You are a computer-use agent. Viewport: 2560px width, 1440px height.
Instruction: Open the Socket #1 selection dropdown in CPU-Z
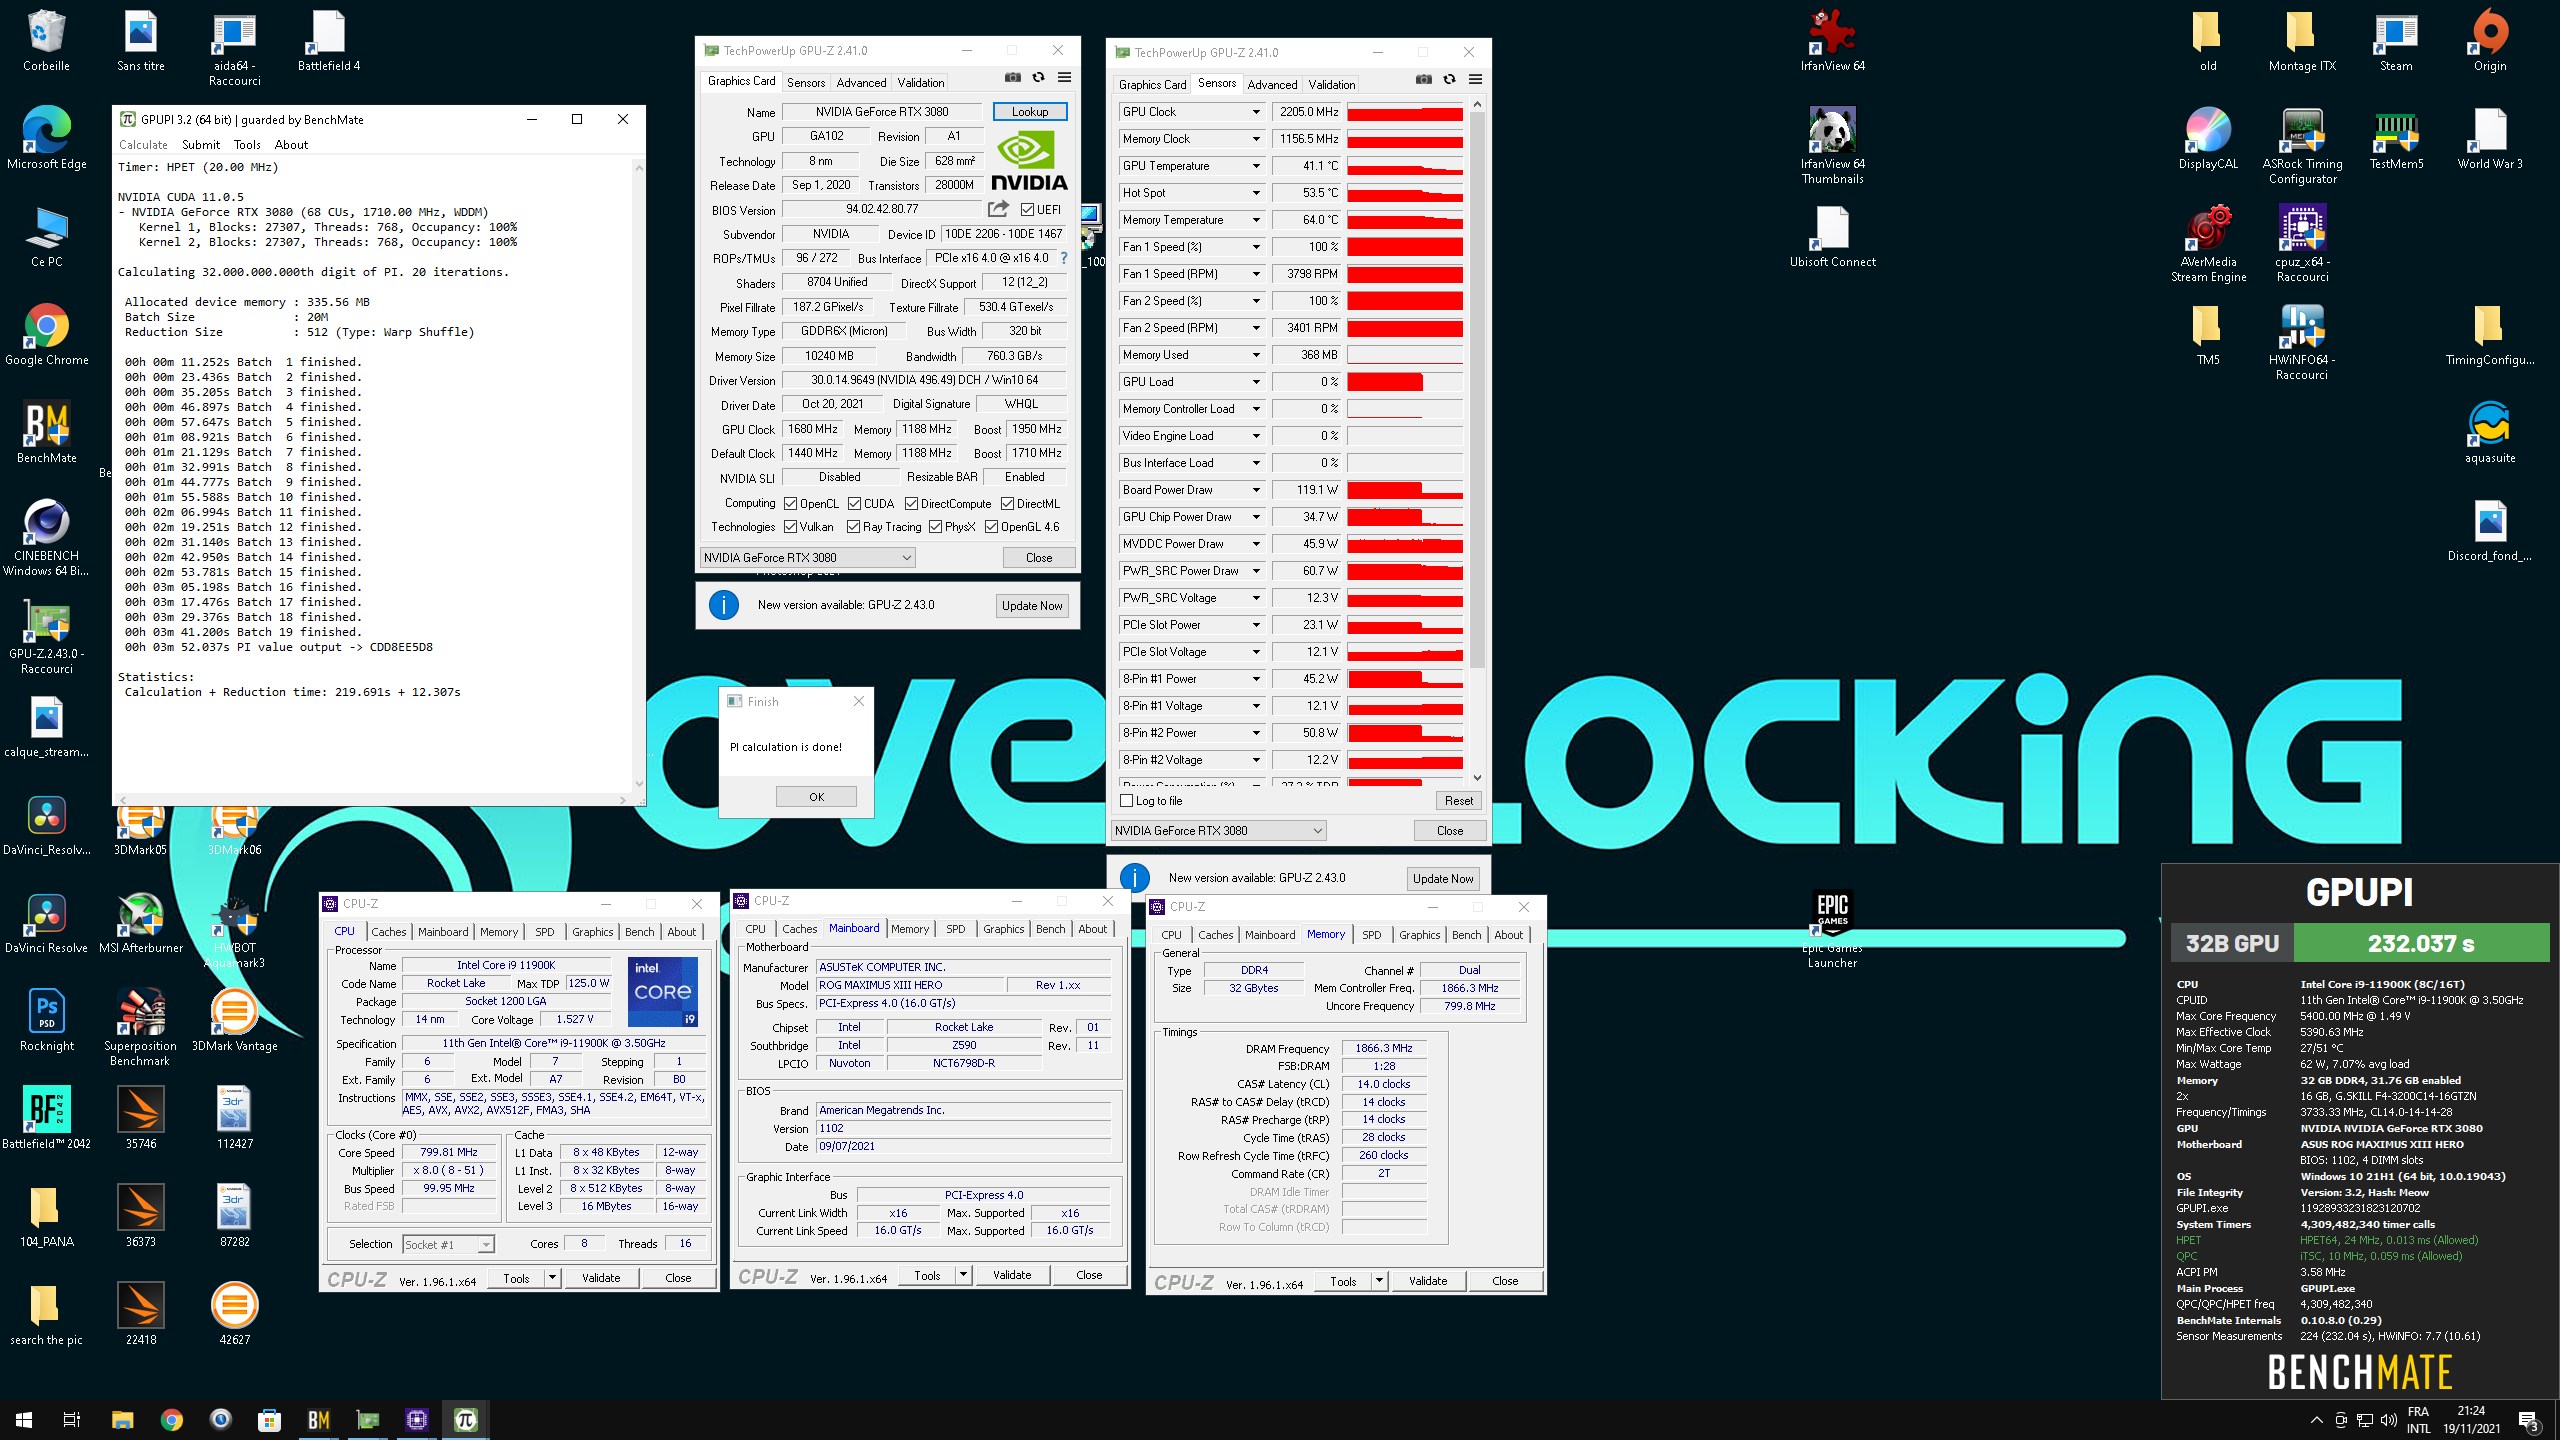pyautogui.click(x=448, y=1245)
